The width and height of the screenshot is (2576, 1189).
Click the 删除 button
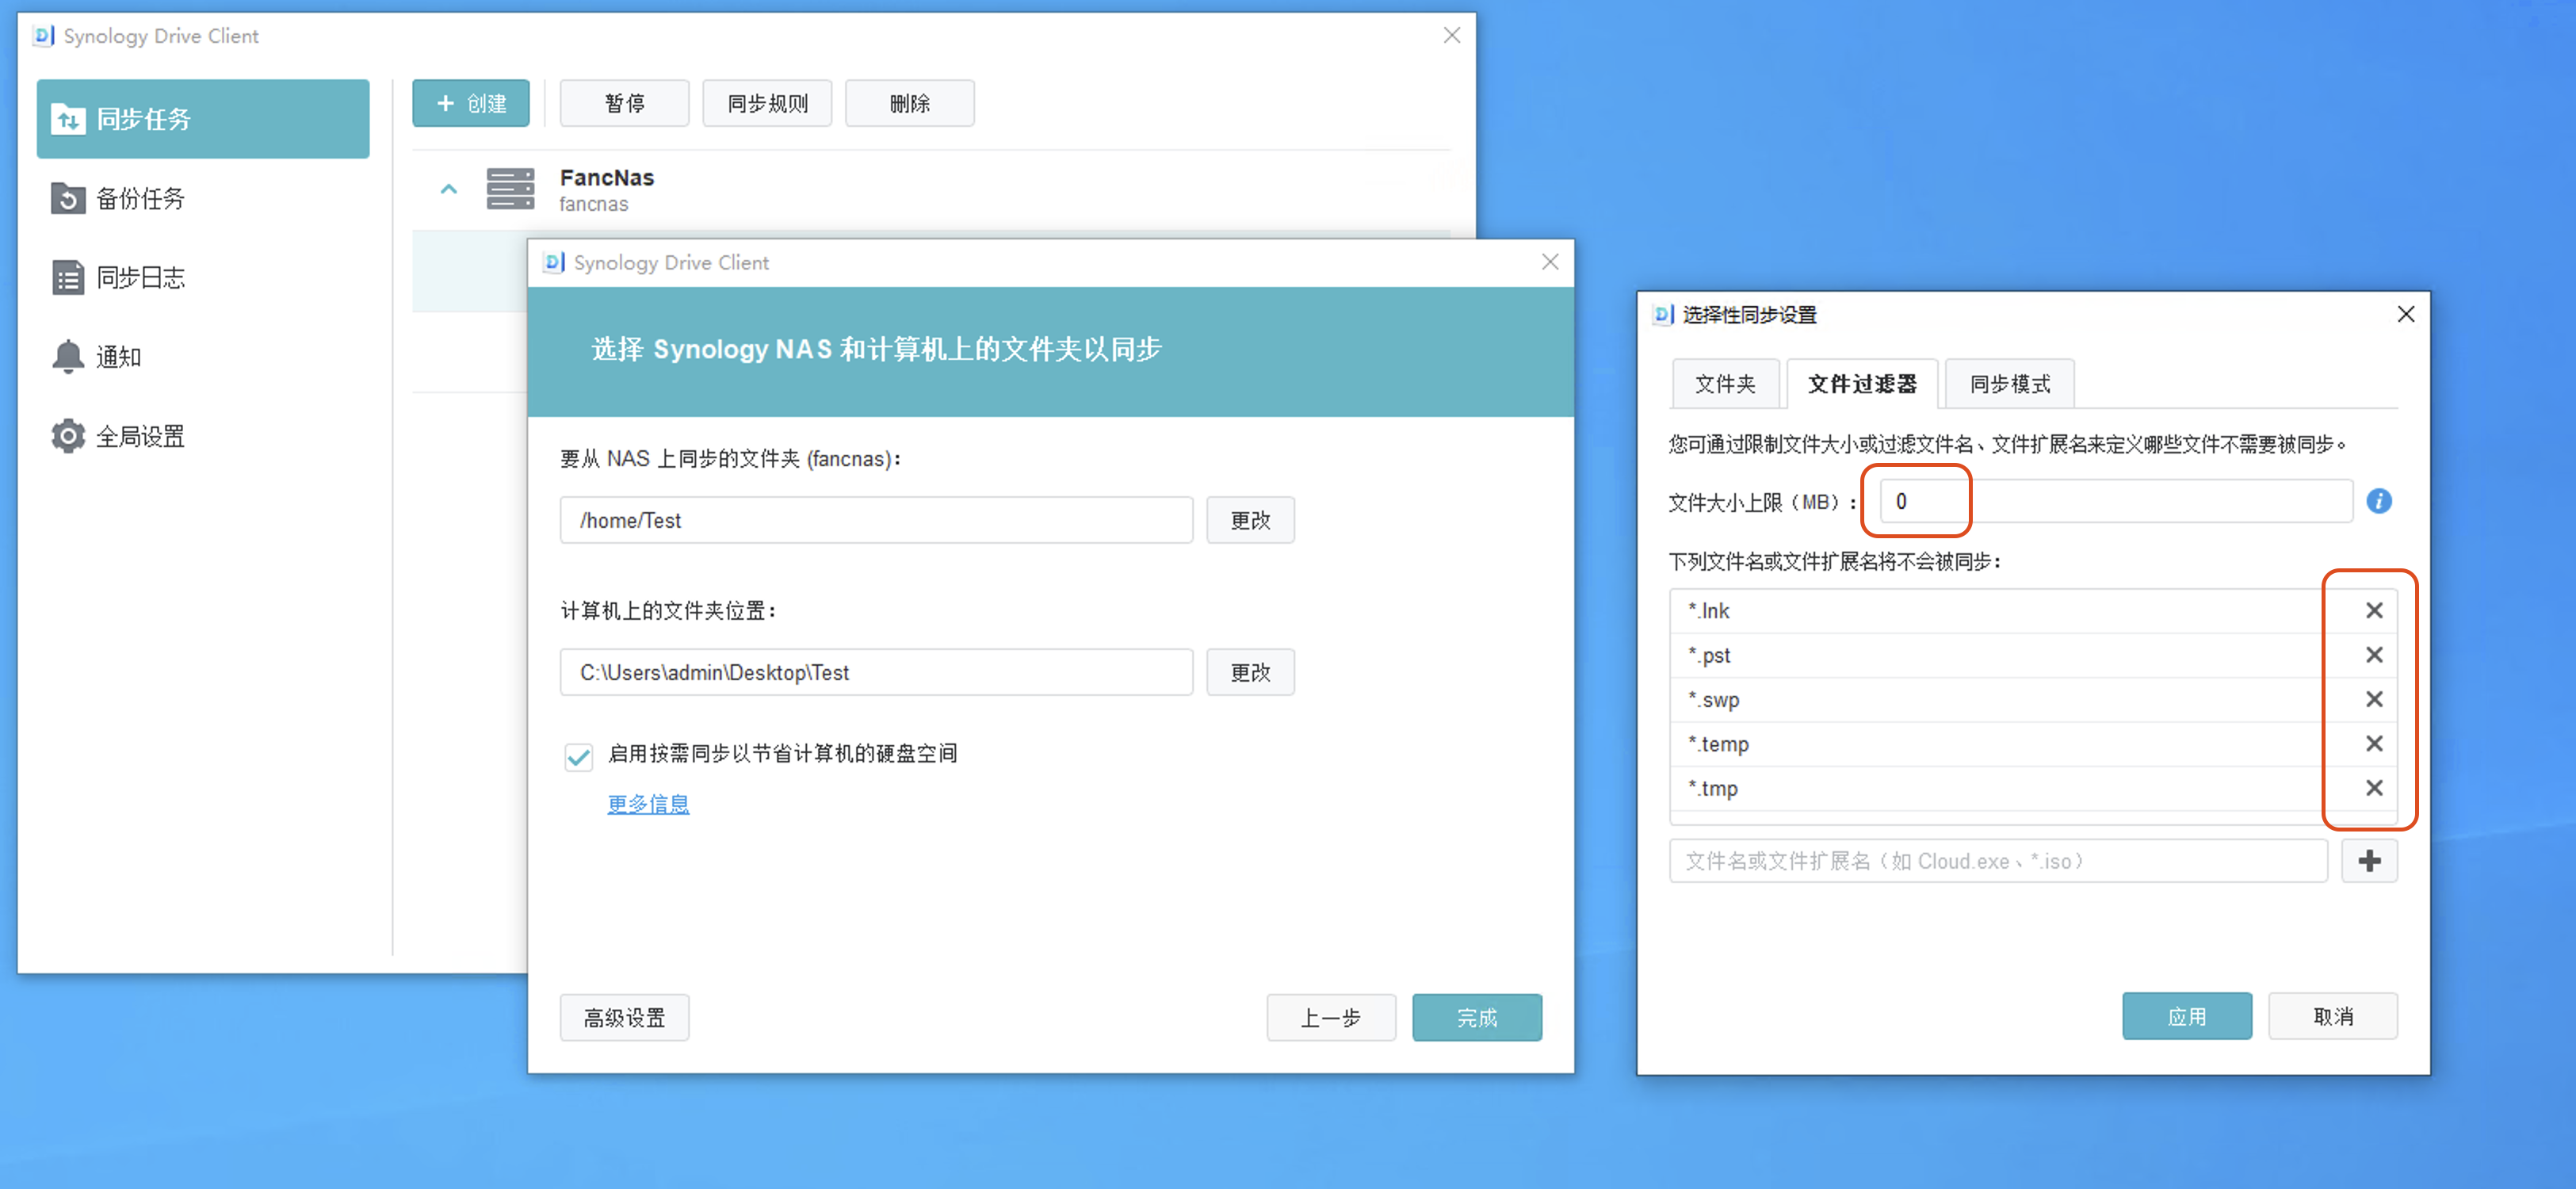tap(910, 103)
